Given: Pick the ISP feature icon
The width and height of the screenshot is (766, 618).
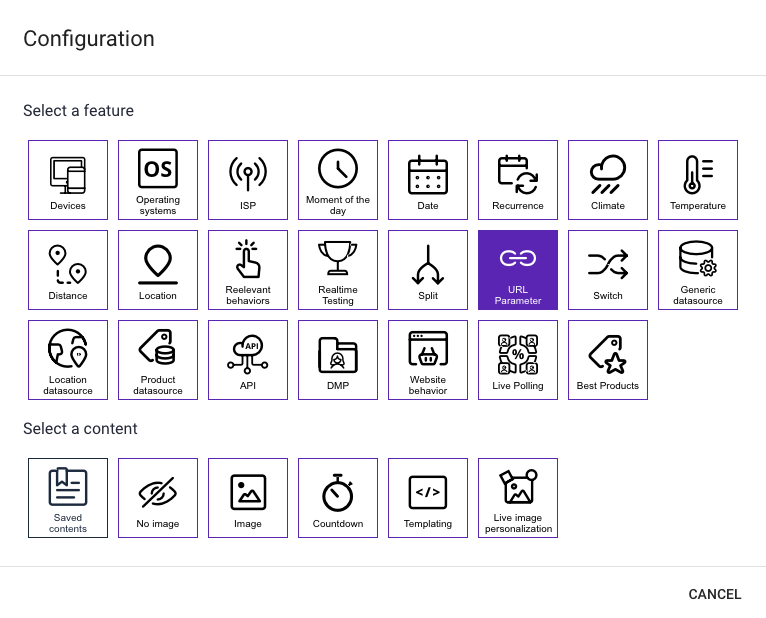Looking at the screenshot, I should (248, 180).
